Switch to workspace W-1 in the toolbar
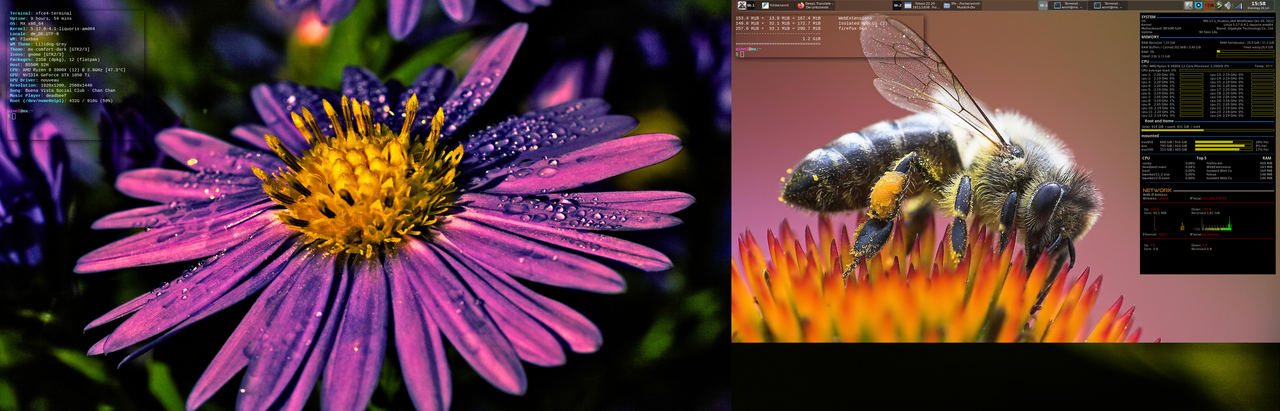Screen dimensions: 1280x411 (x=749, y=5)
